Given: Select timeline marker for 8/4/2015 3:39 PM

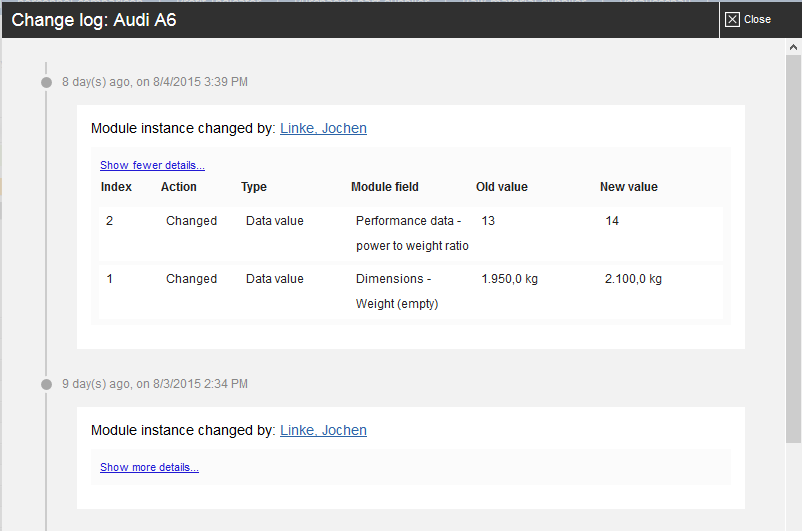Looking at the screenshot, I should [x=47, y=82].
